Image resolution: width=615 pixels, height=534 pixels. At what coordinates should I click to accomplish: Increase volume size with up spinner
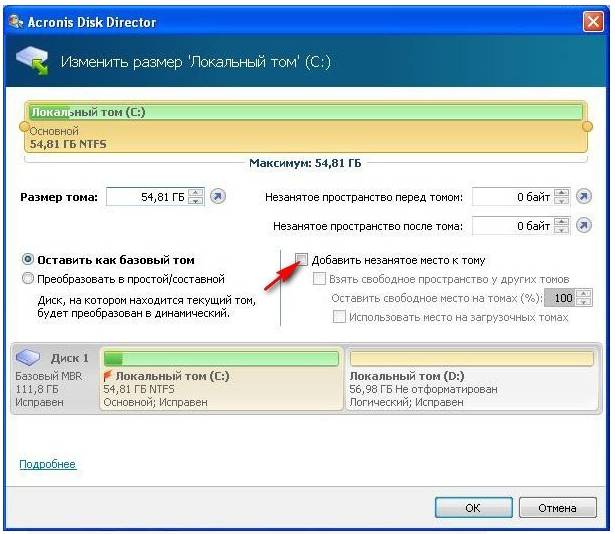[x=195, y=192]
